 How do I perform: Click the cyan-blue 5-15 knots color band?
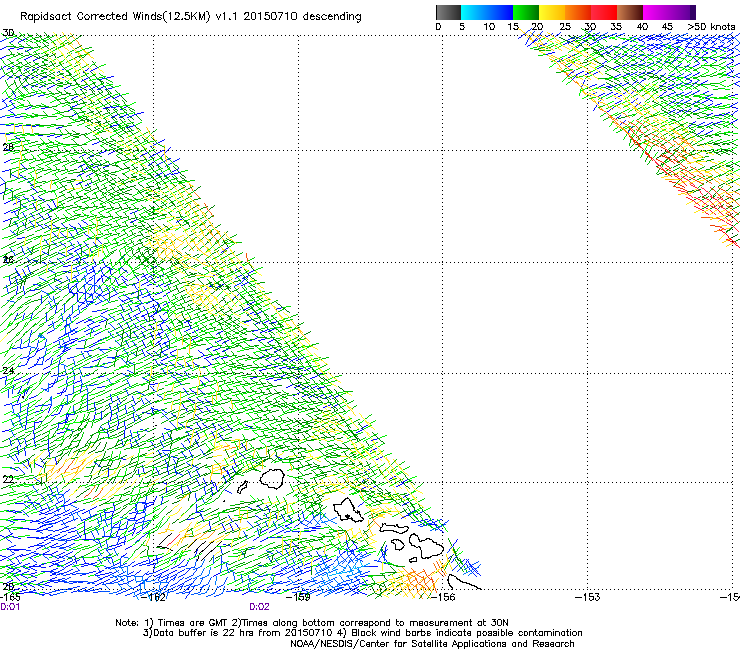487,12
